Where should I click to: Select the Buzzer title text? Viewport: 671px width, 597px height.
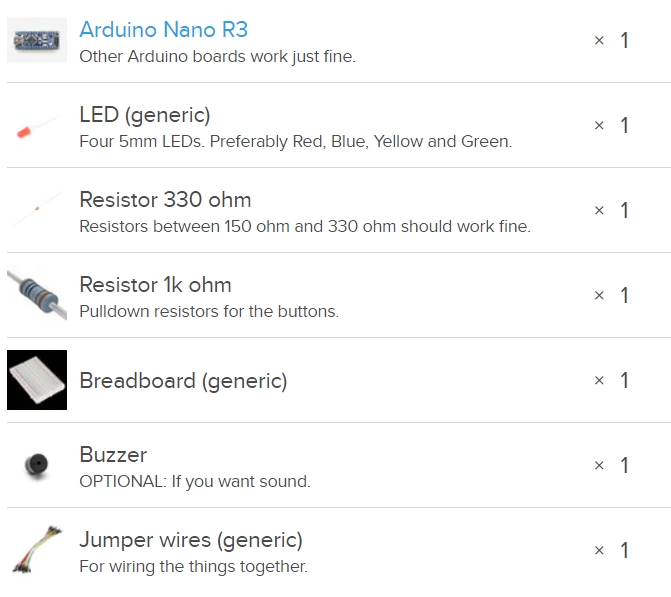[x=113, y=454]
